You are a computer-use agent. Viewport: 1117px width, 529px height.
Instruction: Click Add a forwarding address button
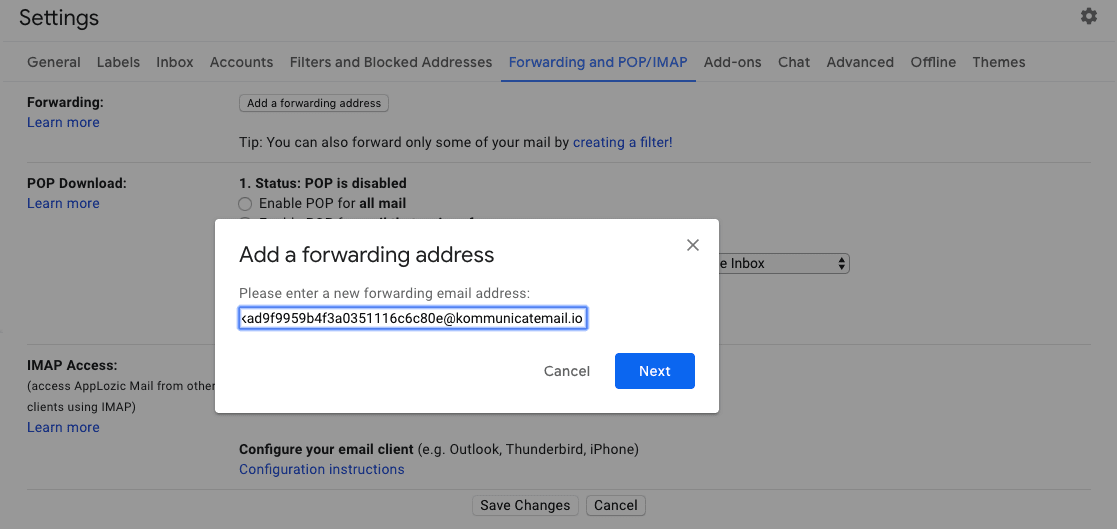click(314, 103)
